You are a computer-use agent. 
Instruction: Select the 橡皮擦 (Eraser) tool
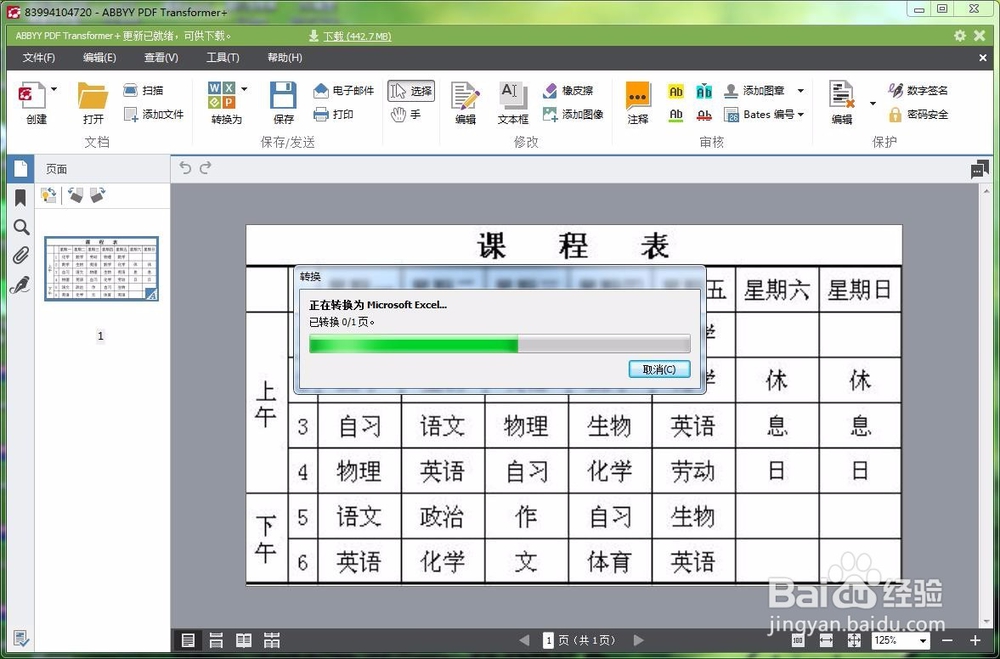click(568, 91)
